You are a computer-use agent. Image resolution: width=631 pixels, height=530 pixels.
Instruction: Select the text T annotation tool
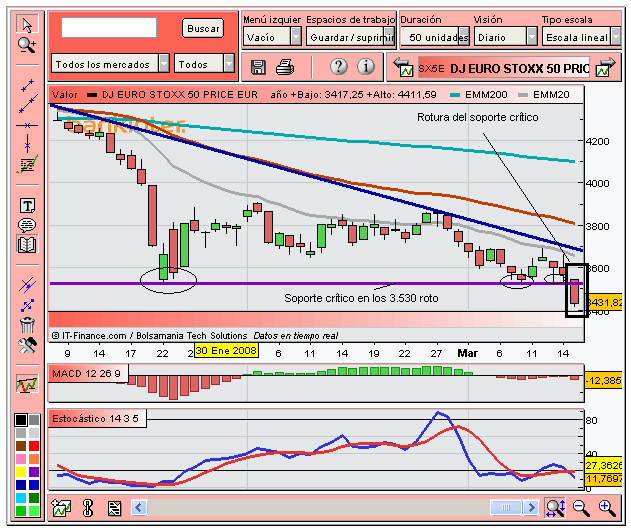27,206
